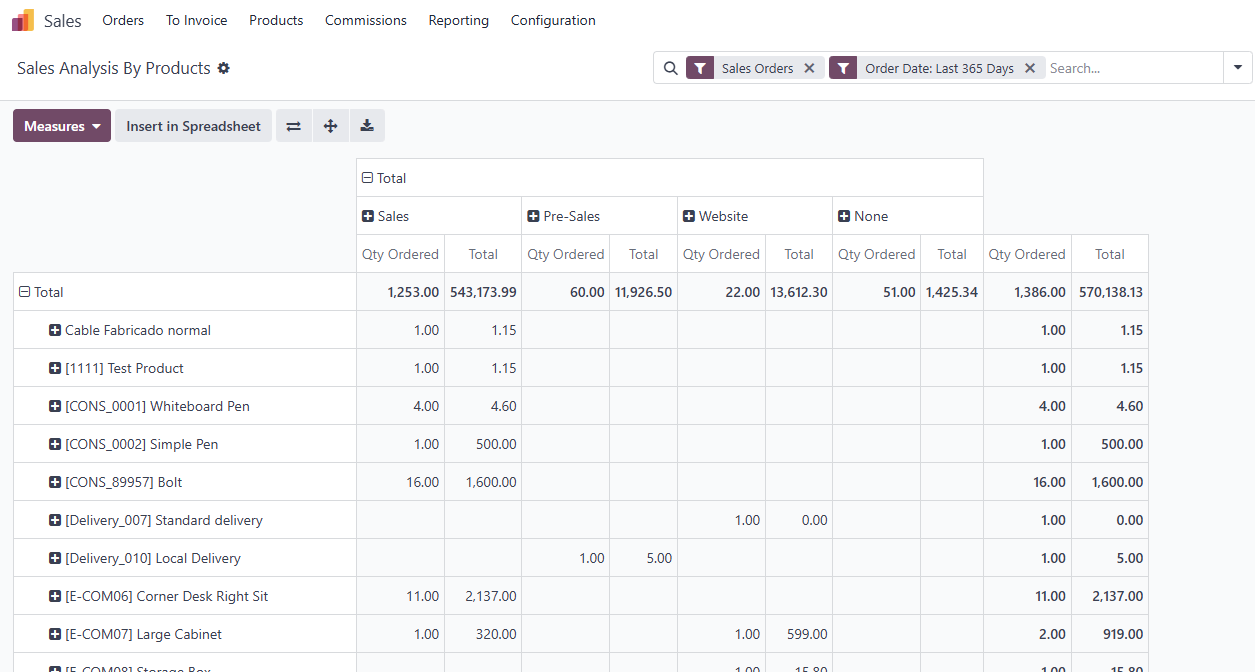Expand the Website column group
Screen dimensions: 1255x672
click(x=689, y=216)
